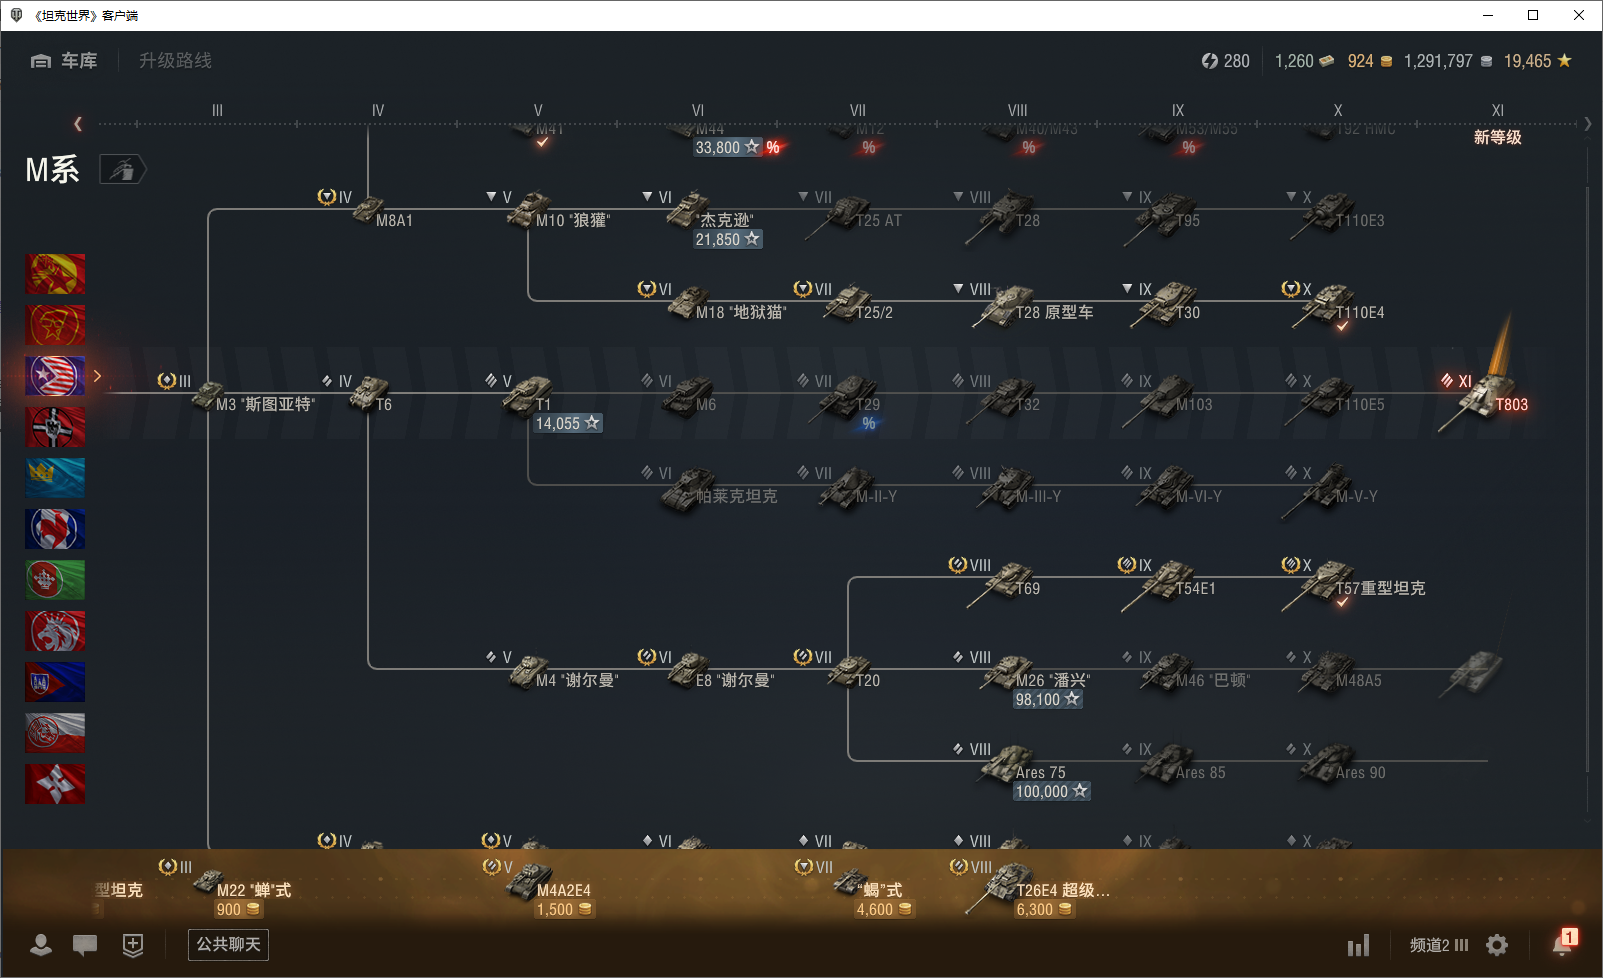Select the green flag with red emblem
1603x978 pixels.
point(55,580)
